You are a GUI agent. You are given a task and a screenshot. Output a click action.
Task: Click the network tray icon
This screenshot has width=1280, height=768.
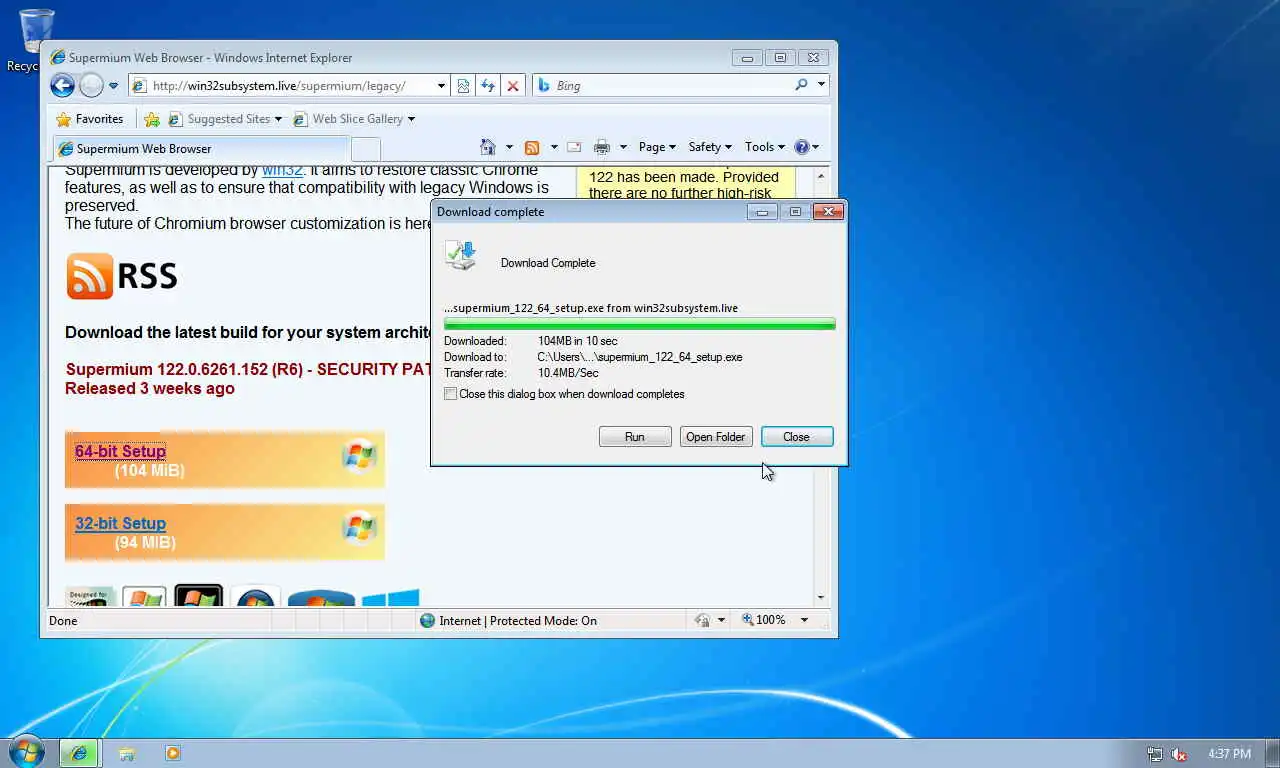click(x=1155, y=754)
